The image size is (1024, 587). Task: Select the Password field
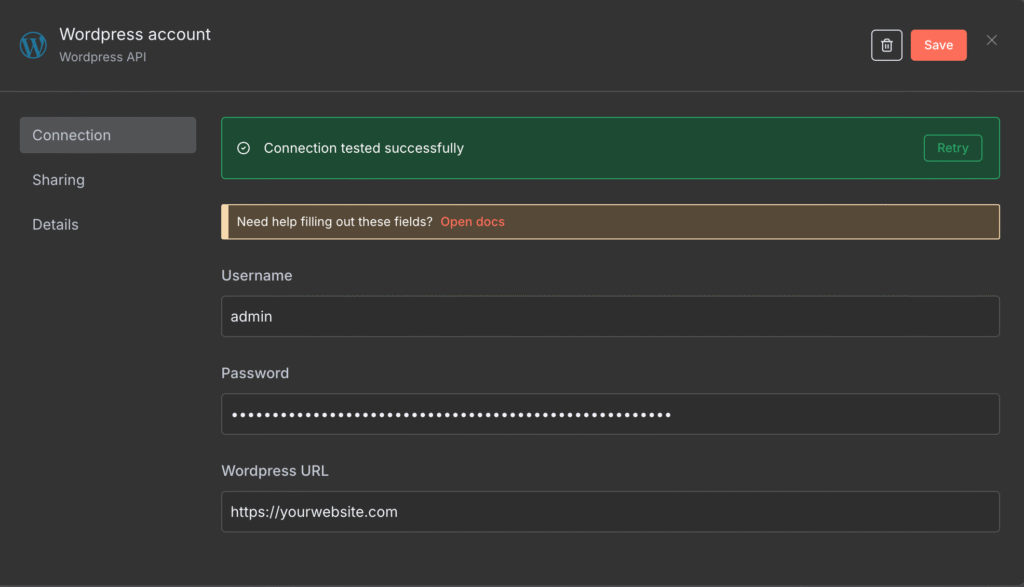click(x=610, y=413)
